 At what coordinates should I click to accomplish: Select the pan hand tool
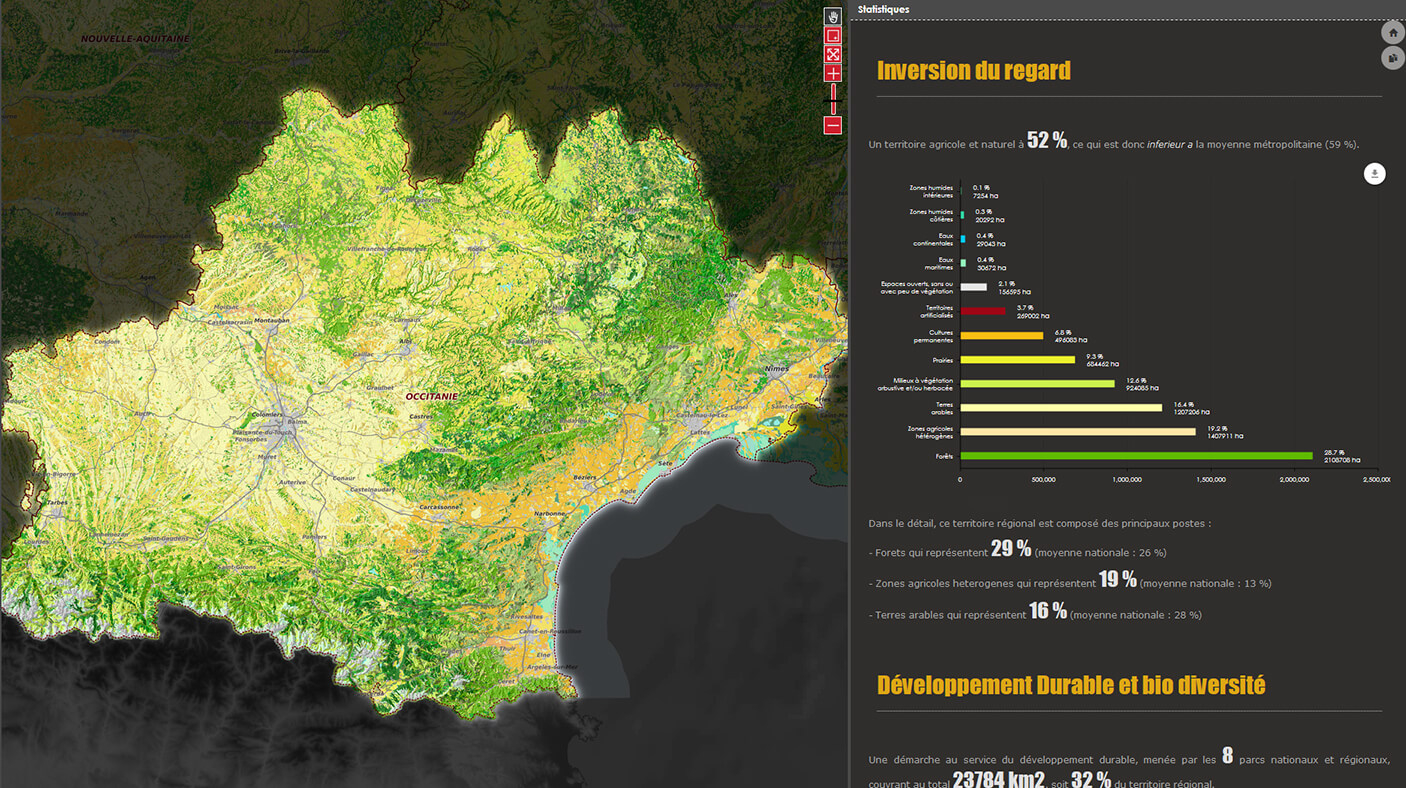832,16
